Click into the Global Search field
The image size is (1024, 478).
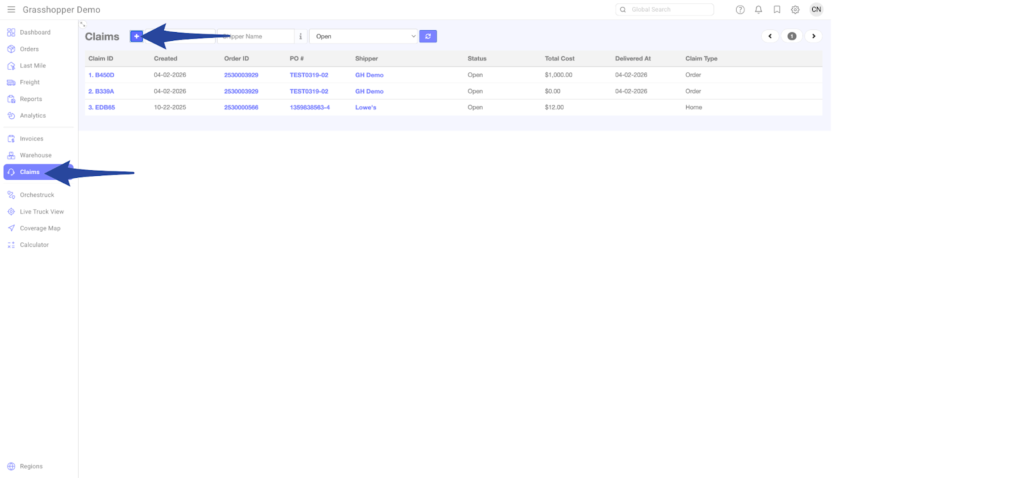668,10
